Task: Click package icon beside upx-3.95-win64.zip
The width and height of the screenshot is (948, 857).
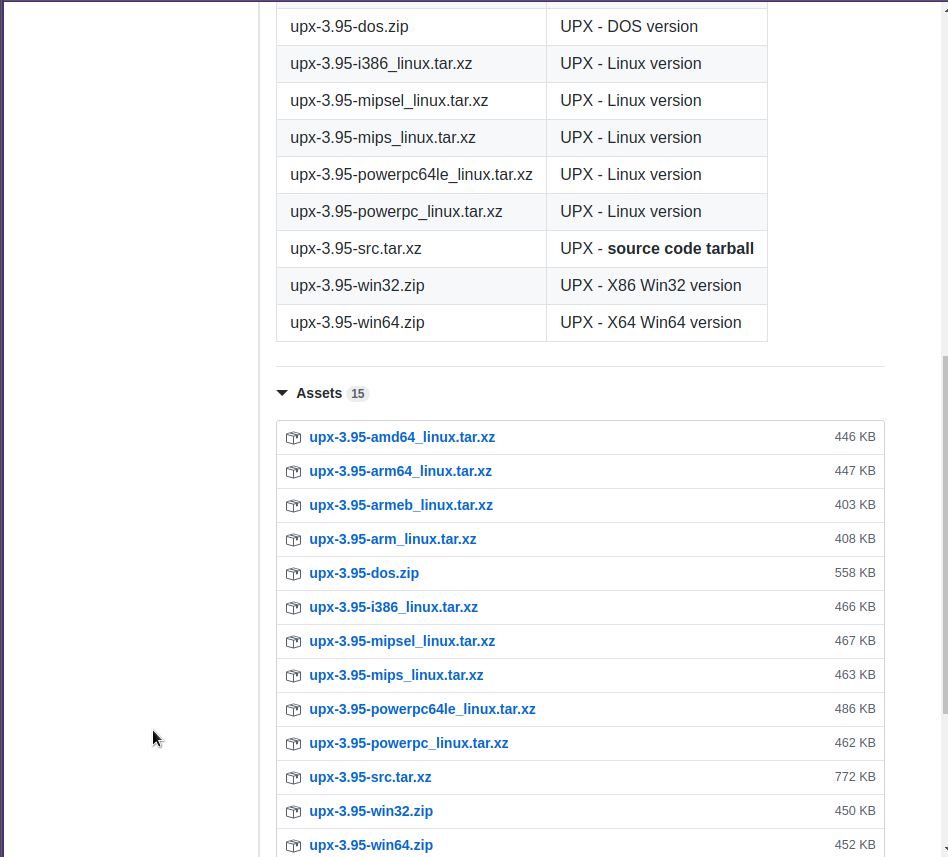Action: 293,845
